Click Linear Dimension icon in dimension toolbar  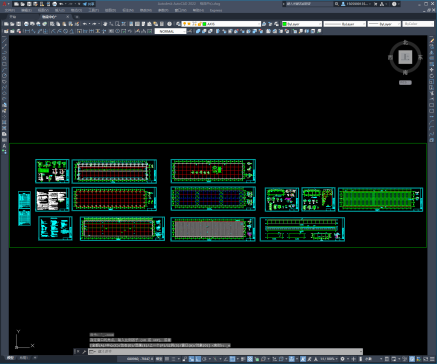coord(27,31)
